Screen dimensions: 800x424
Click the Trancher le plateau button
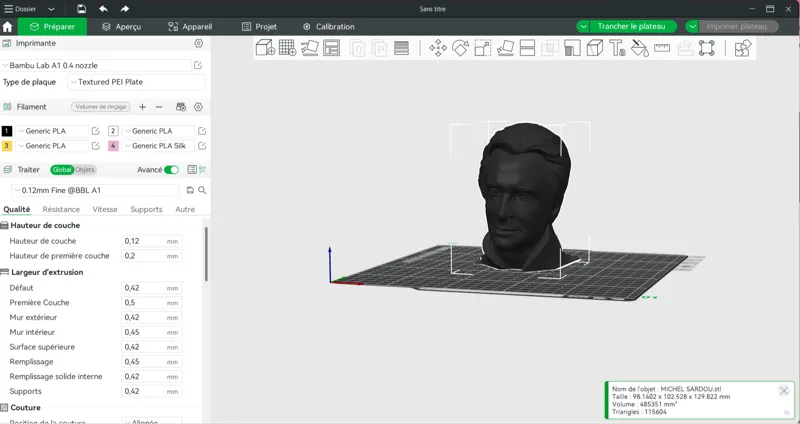point(631,27)
